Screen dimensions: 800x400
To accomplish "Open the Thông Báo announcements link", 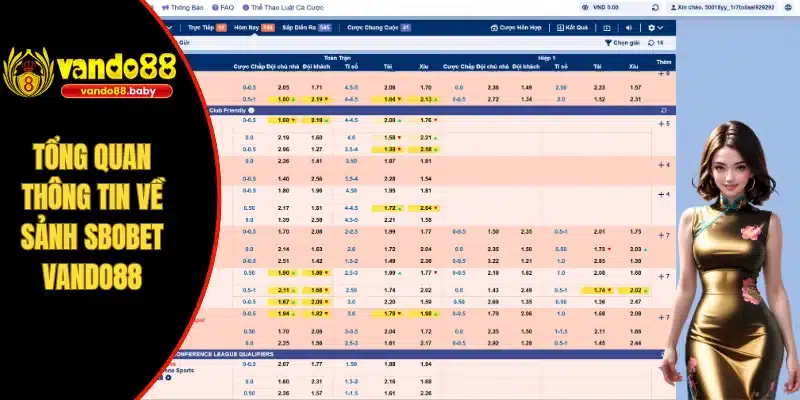I will [x=183, y=8].
